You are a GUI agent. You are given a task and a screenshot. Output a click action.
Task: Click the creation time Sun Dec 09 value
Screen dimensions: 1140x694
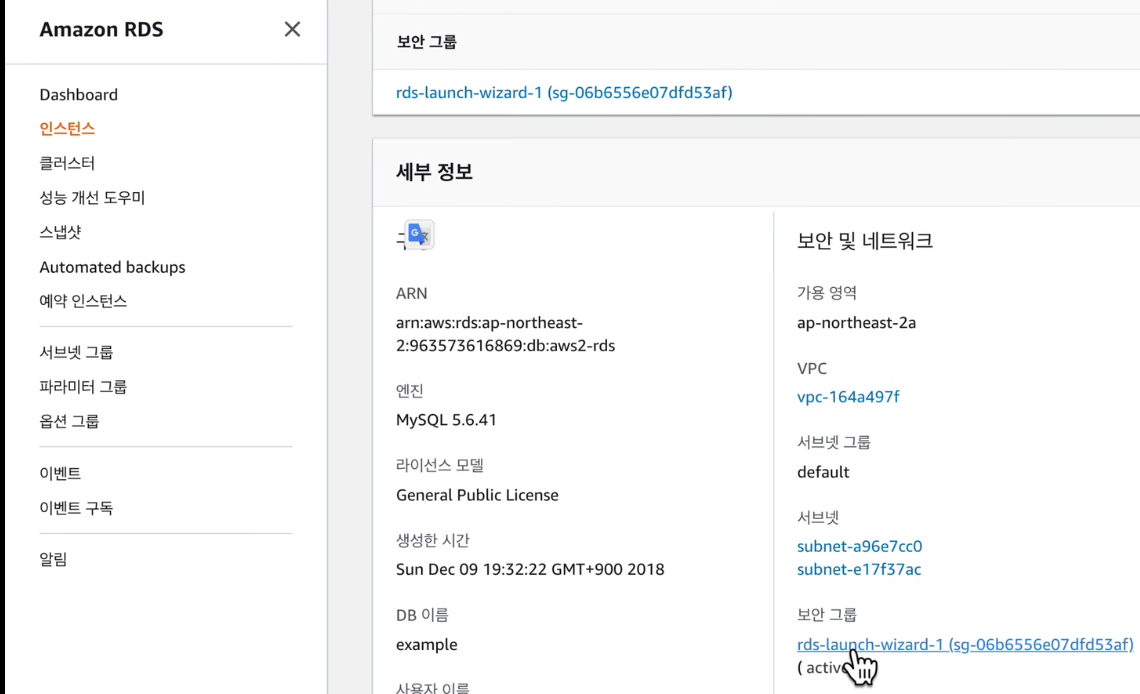coord(530,569)
